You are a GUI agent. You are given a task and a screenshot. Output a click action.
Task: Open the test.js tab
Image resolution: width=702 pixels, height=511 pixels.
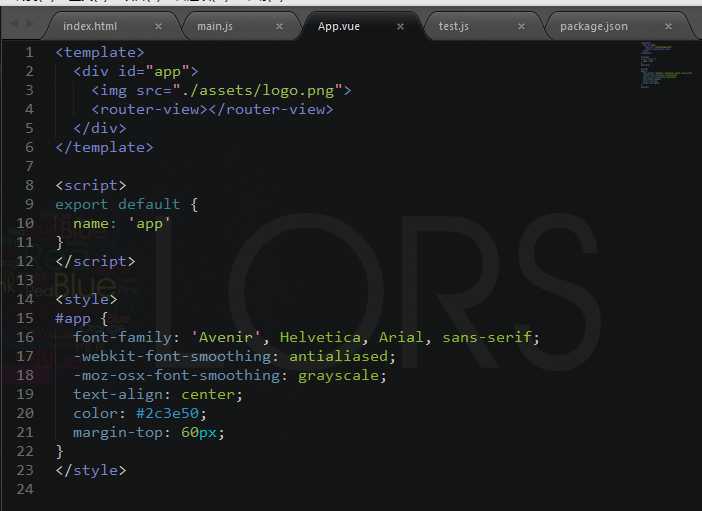tap(454, 26)
